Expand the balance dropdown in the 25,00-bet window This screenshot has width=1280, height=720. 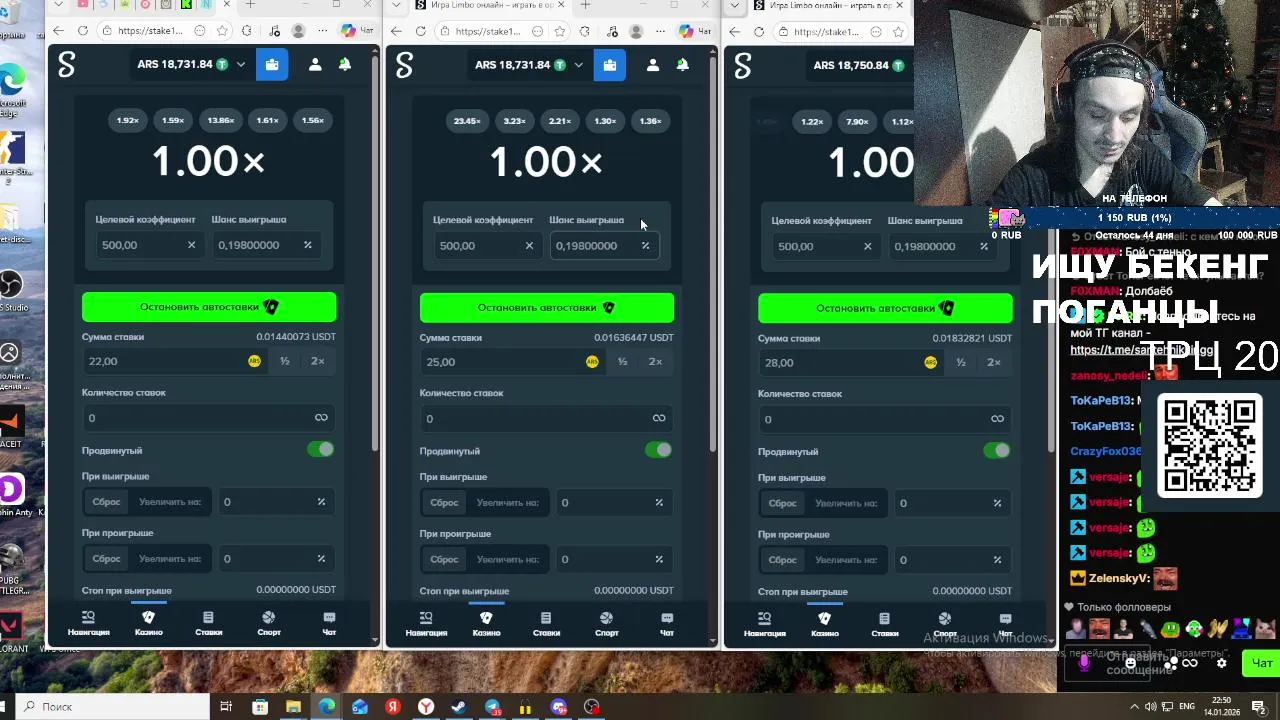pos(578,65)
